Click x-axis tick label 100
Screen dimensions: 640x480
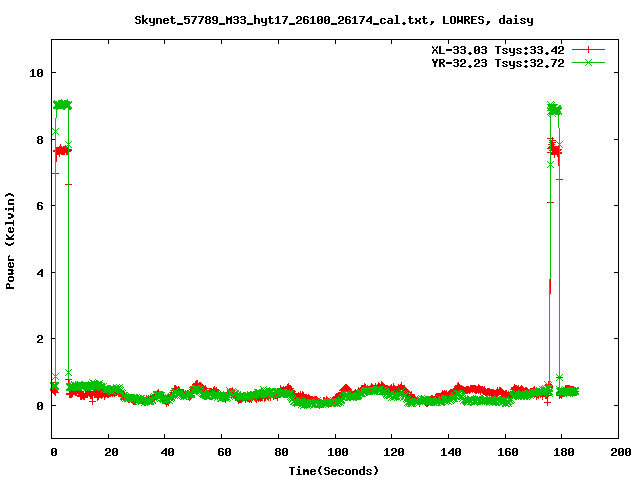[338, 452]
